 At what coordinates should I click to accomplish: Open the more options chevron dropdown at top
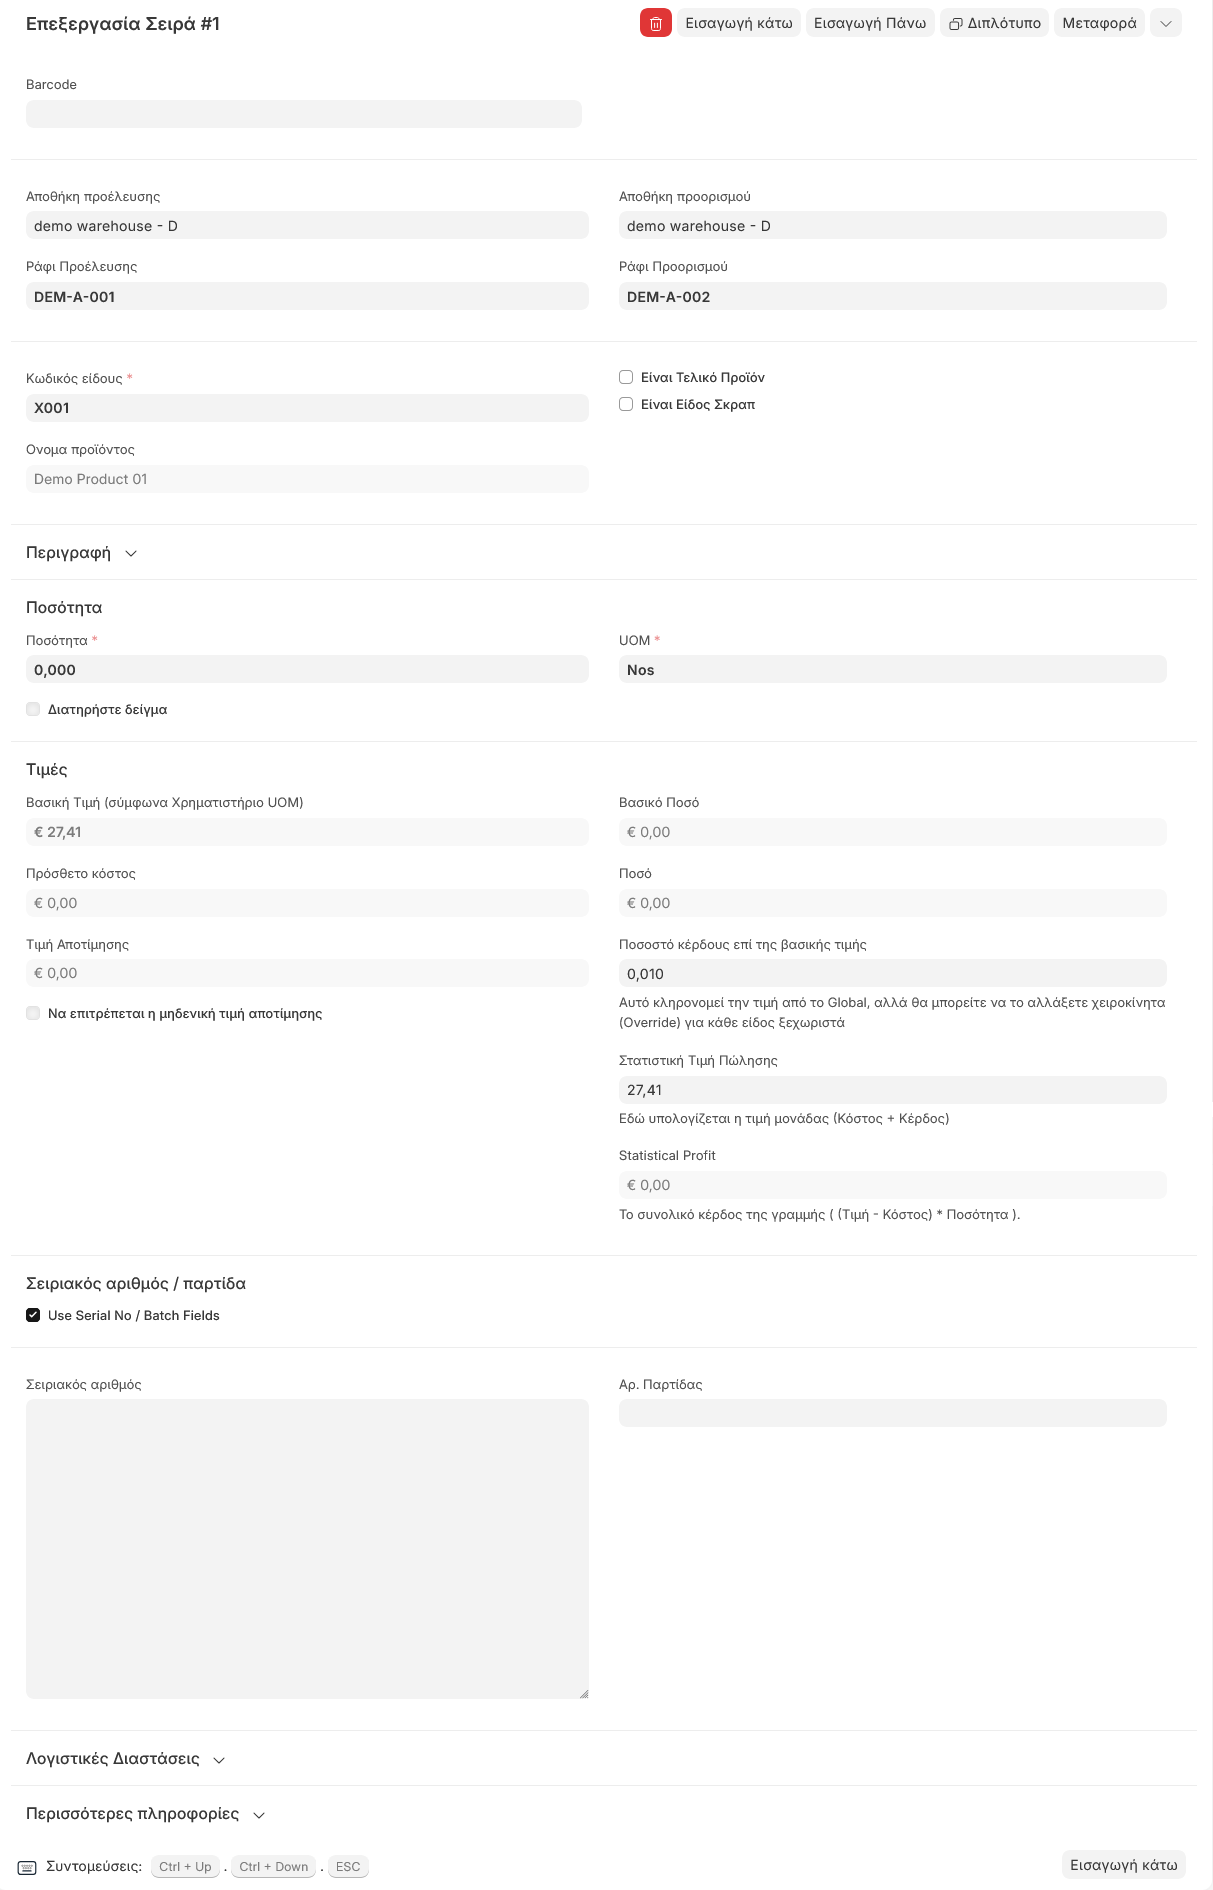pos(1166,23)
